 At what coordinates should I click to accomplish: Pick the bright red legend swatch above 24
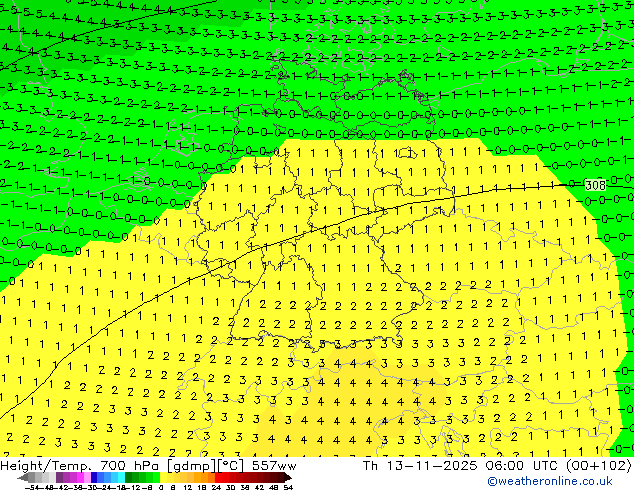click(x=218, y=478)
